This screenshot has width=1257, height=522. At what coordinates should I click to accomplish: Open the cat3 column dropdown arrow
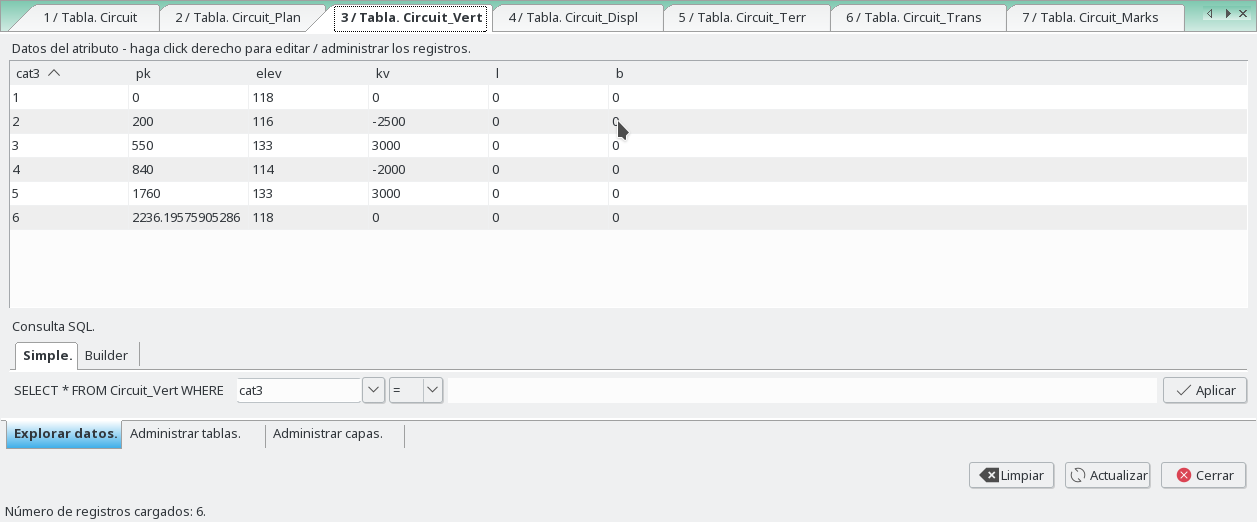[373, 390]
